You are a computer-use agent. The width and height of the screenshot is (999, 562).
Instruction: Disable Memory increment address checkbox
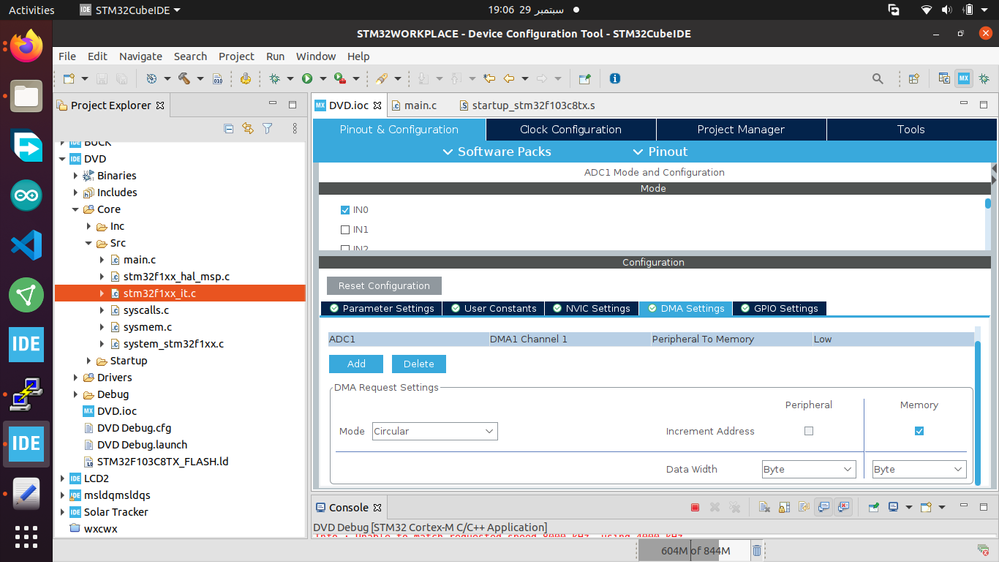pos(919,431)
